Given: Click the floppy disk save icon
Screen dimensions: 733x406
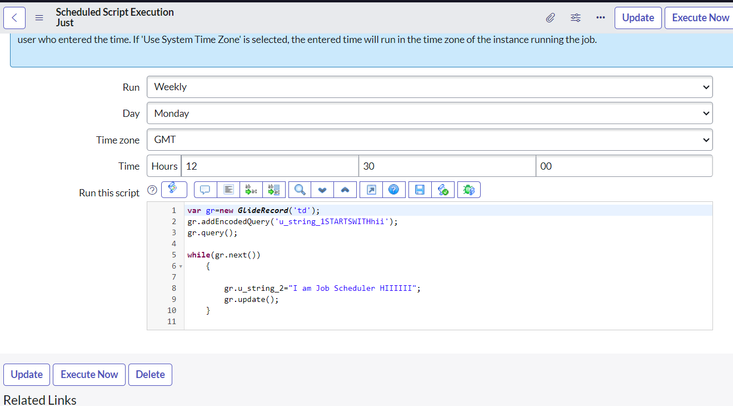Looking at the screenshot, I should [420, 189].
